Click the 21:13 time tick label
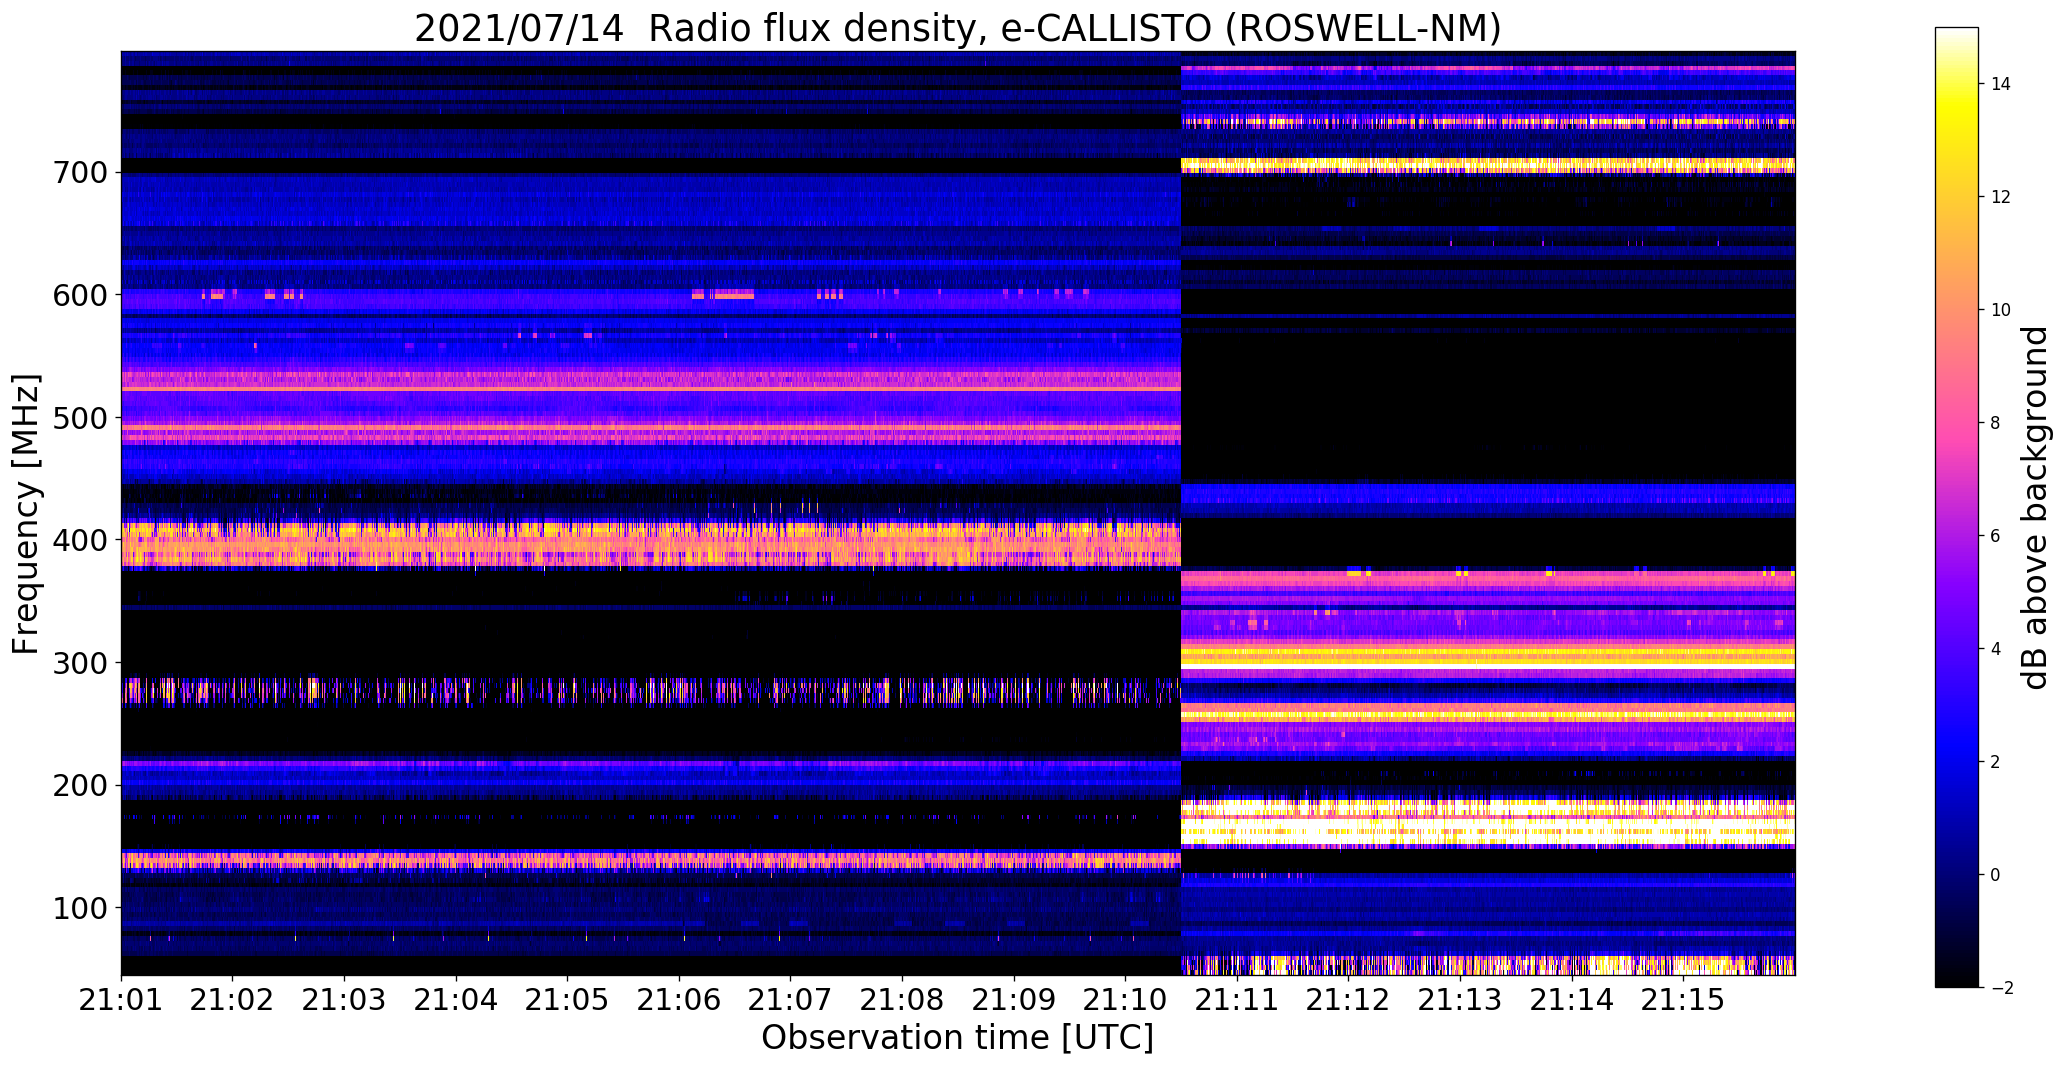 1461,999
